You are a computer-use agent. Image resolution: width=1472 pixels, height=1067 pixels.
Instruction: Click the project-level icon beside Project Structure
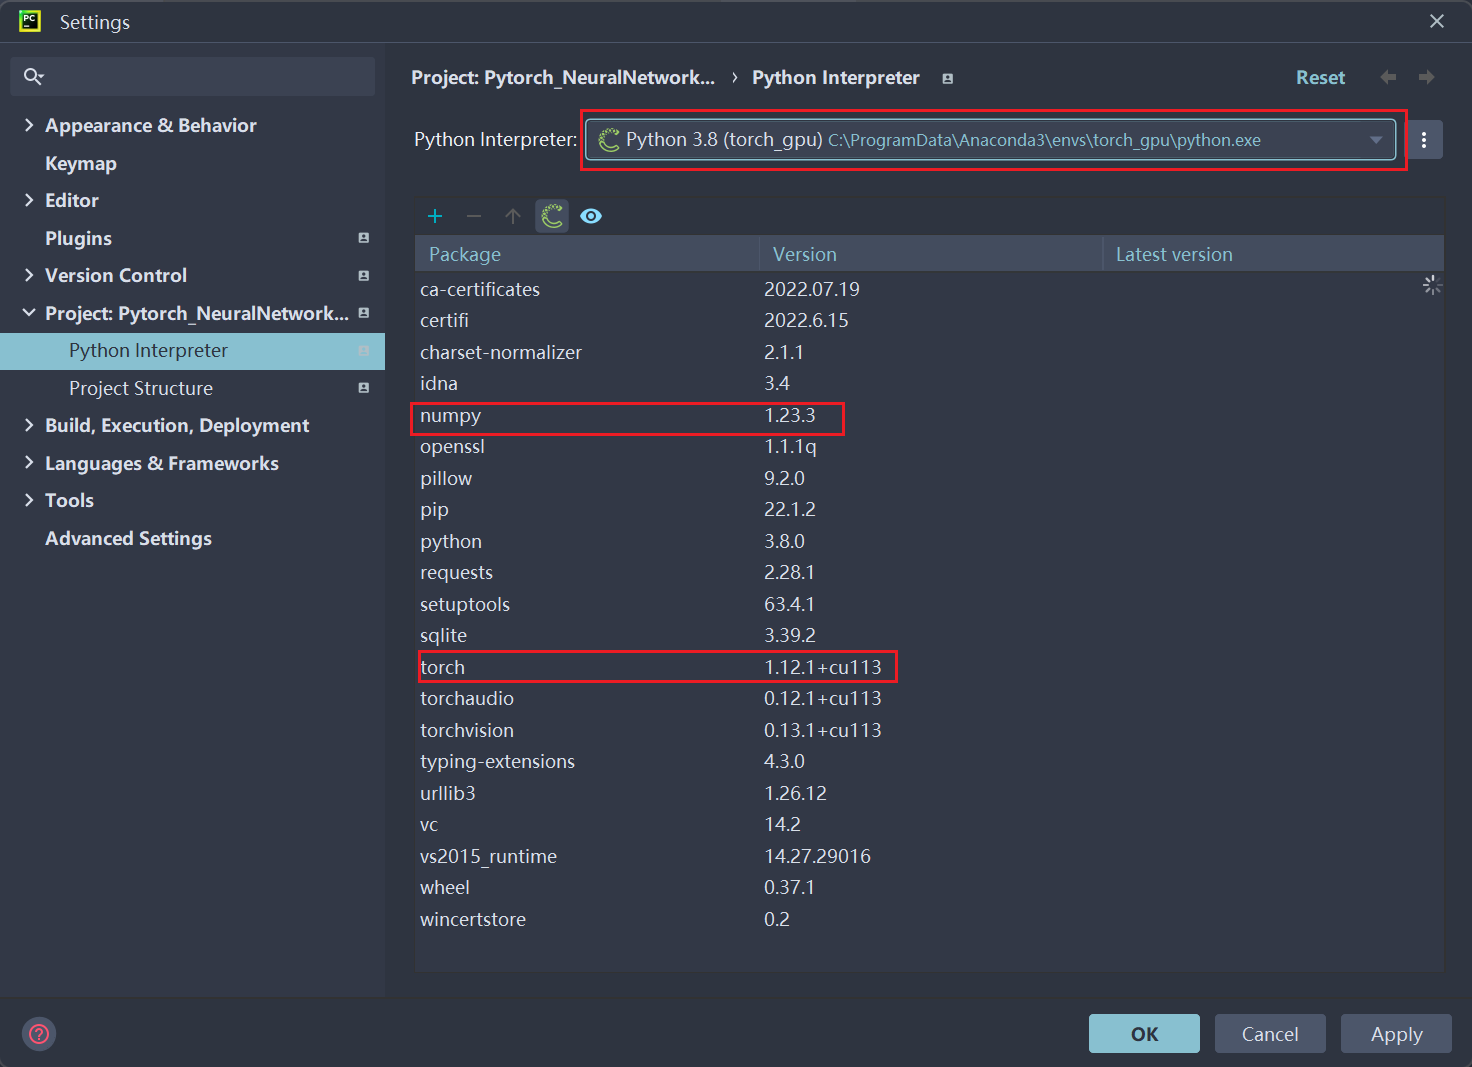pos(363,388)
